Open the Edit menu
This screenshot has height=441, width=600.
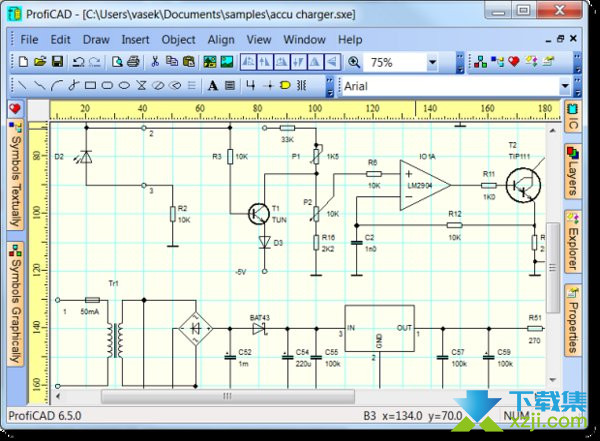click(x=60, y=39)
